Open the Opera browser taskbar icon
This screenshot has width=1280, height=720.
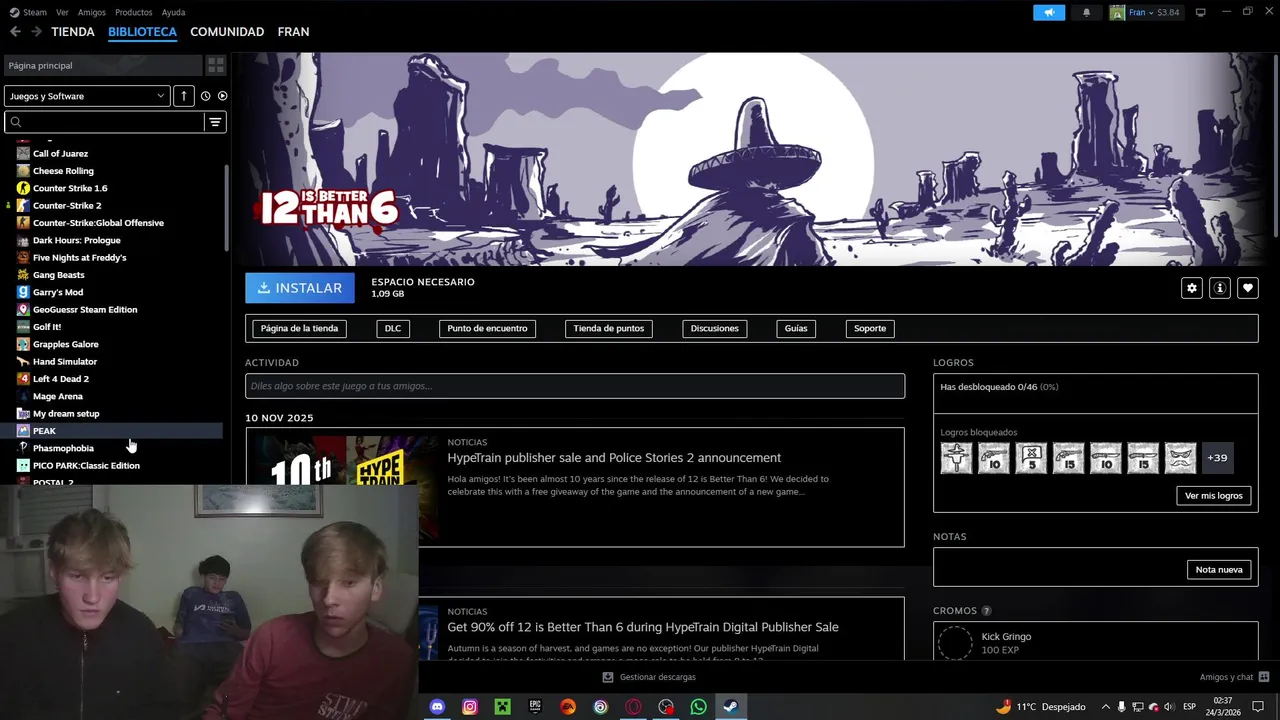[633, 707]
